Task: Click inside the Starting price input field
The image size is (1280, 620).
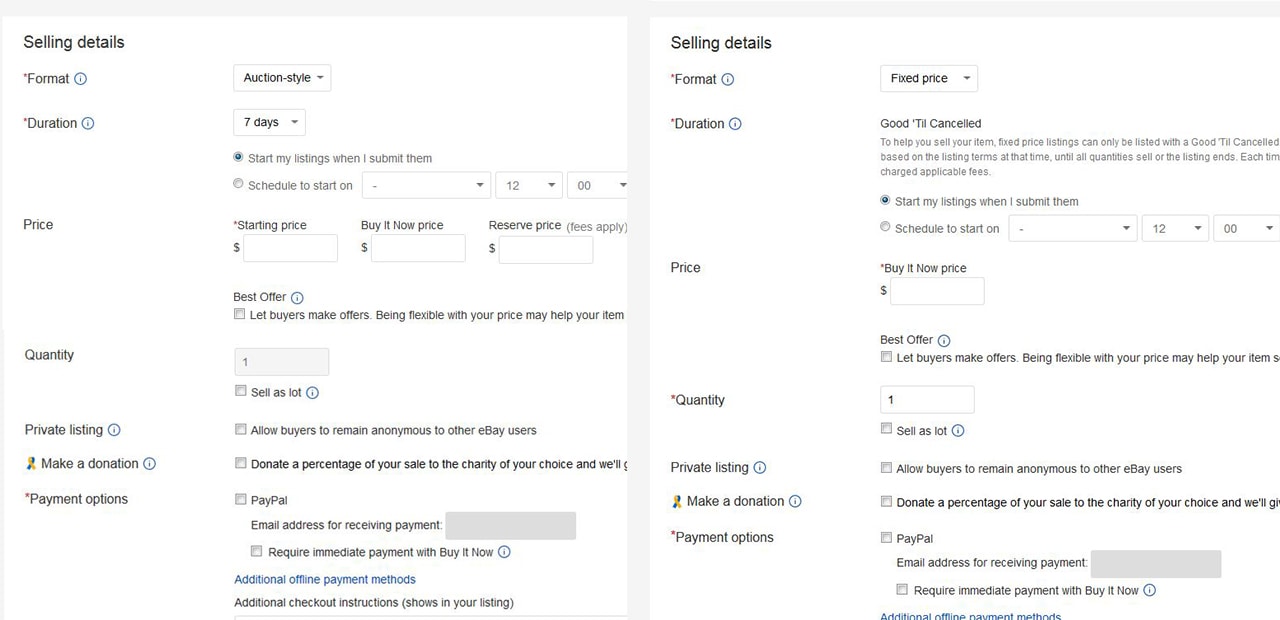Action: click(290, 248)
